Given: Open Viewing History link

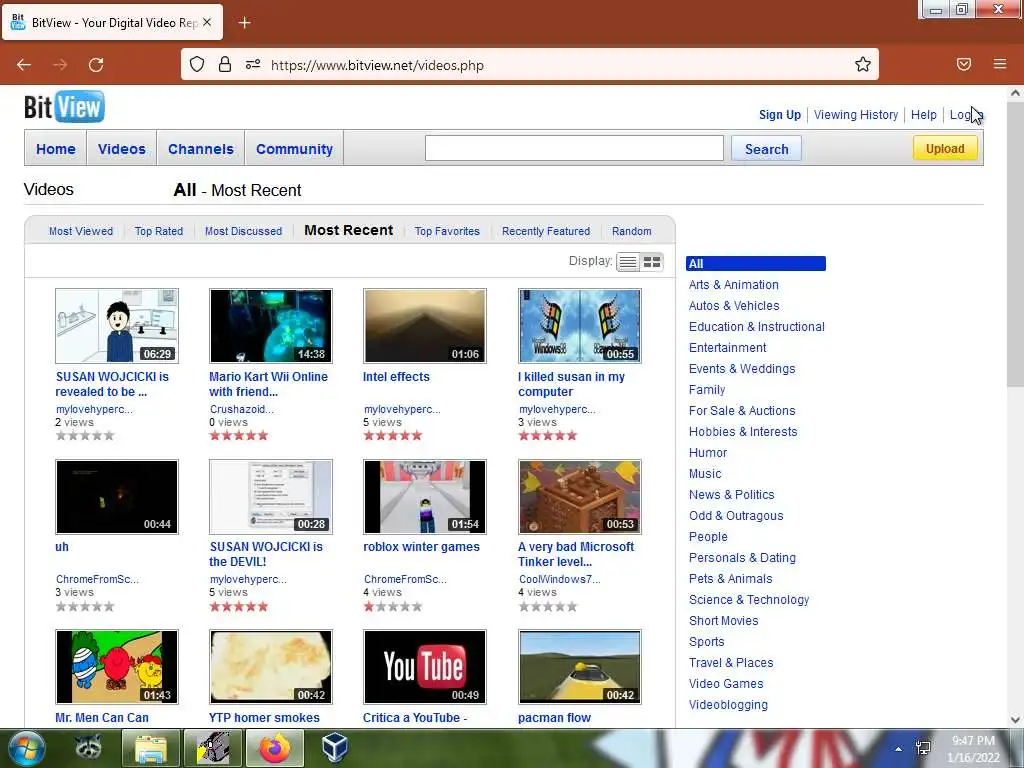Looking at the screenshot, I should pos(856,115).
